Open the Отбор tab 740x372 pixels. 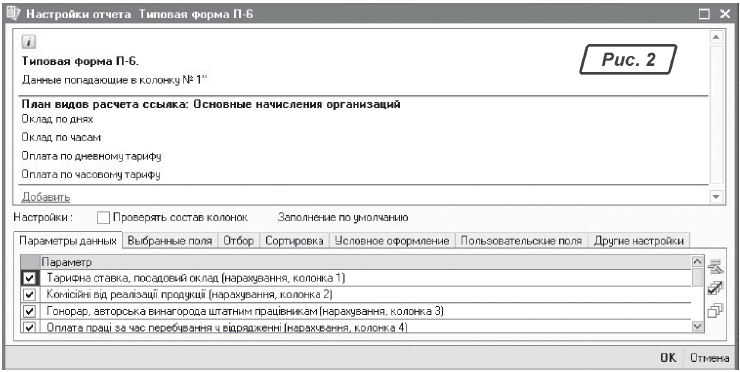coord(238,241)
